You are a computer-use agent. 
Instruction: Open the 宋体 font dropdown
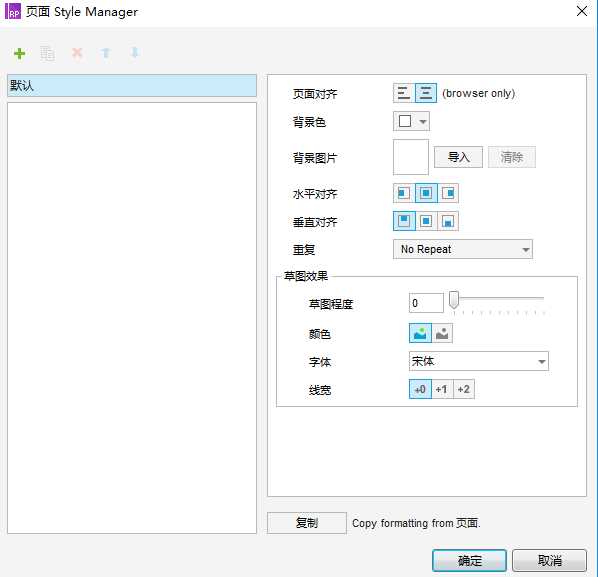pyautogui.click(x=479, y=361)
